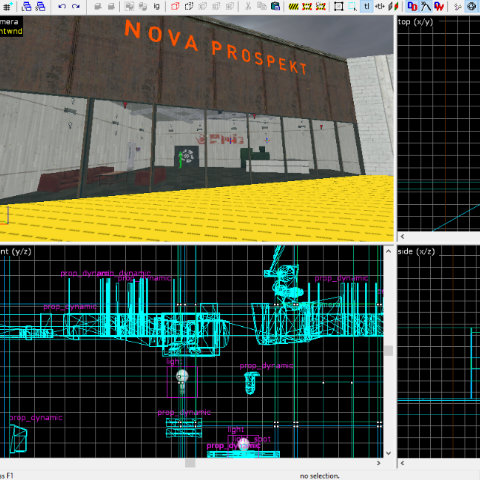The height and width of the screenshot is (480, 480).
Task: Click the 'light_spot' entity label
Action: click(252, 439)
